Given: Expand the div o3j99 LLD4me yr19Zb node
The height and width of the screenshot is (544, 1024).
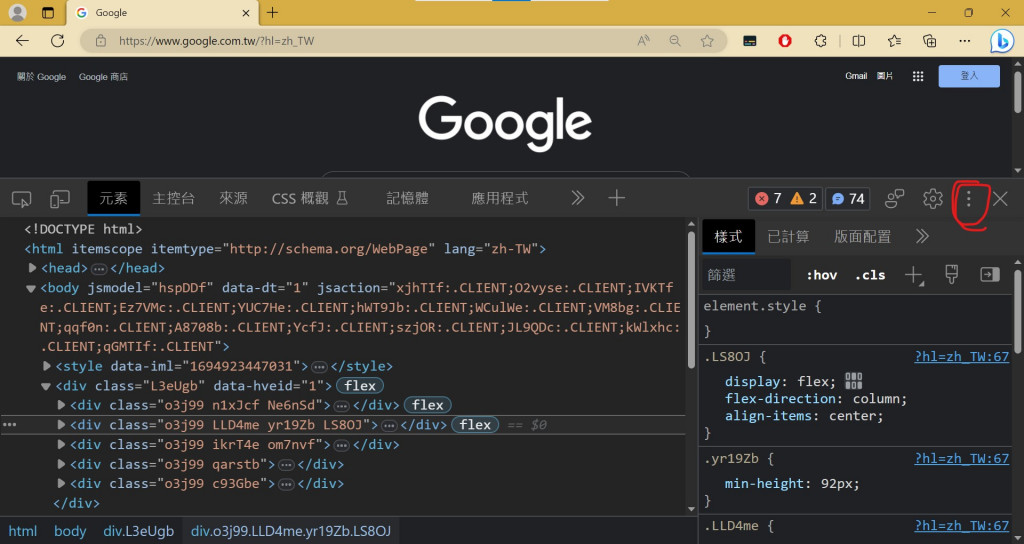Looking at the screenshot, I should [x=61, y=424].
